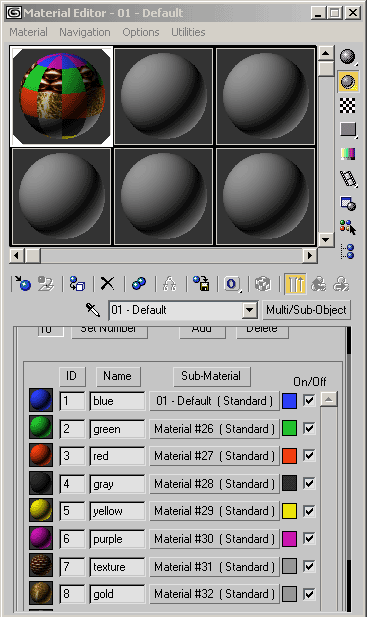
Task: Open the Utilities menu
Action: tap(188, 32)
